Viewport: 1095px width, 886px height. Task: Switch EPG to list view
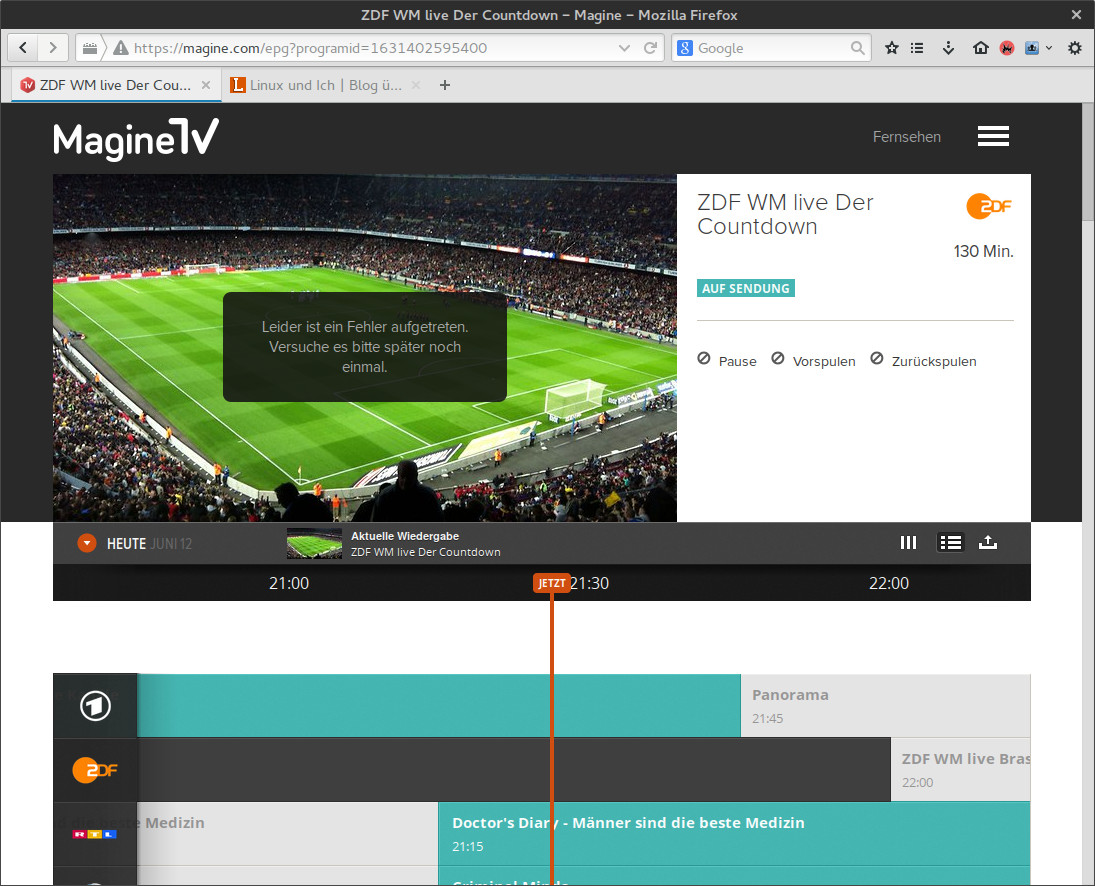pyautogui.click(x=950, y=543)
